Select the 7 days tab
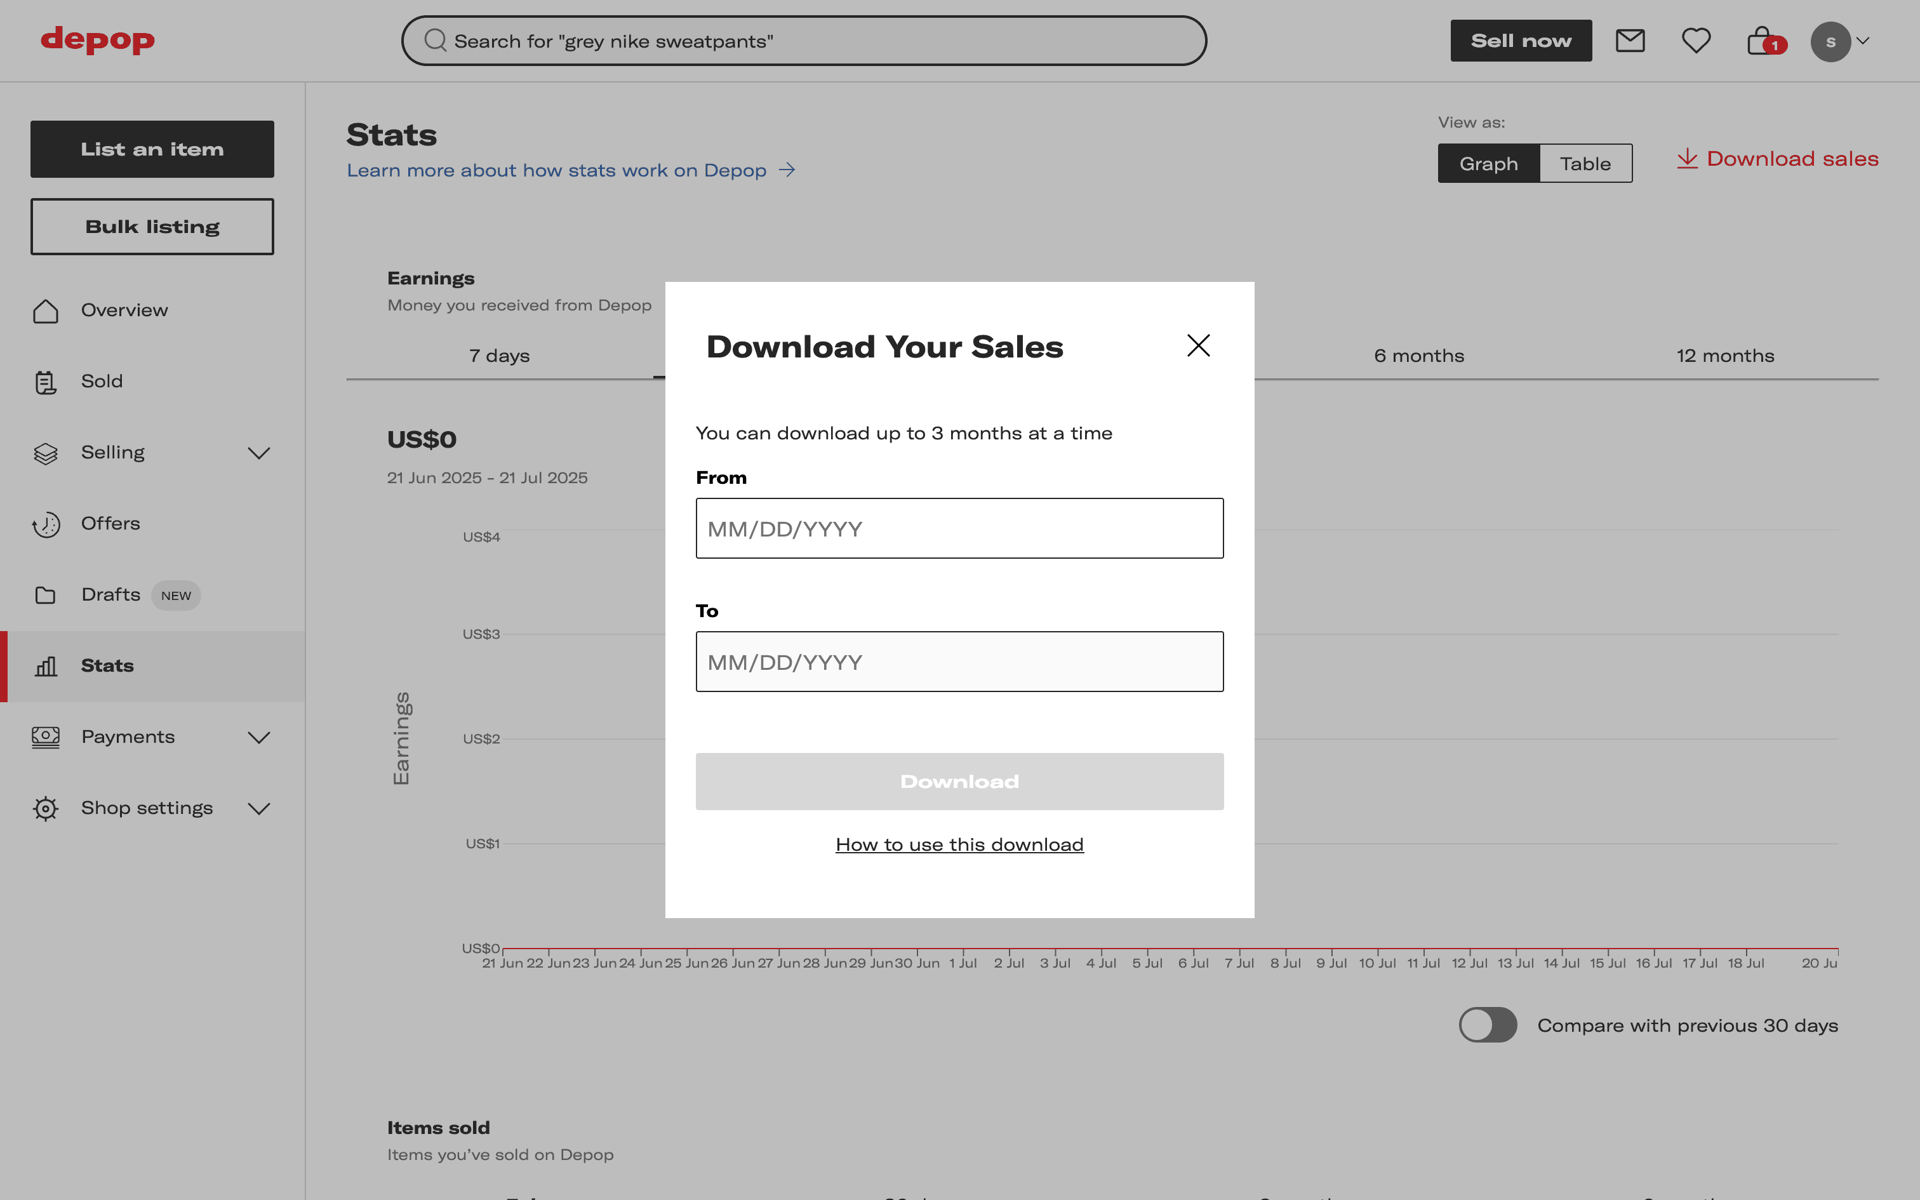This screenshot has width=1920, height=1200. point(499,356)
